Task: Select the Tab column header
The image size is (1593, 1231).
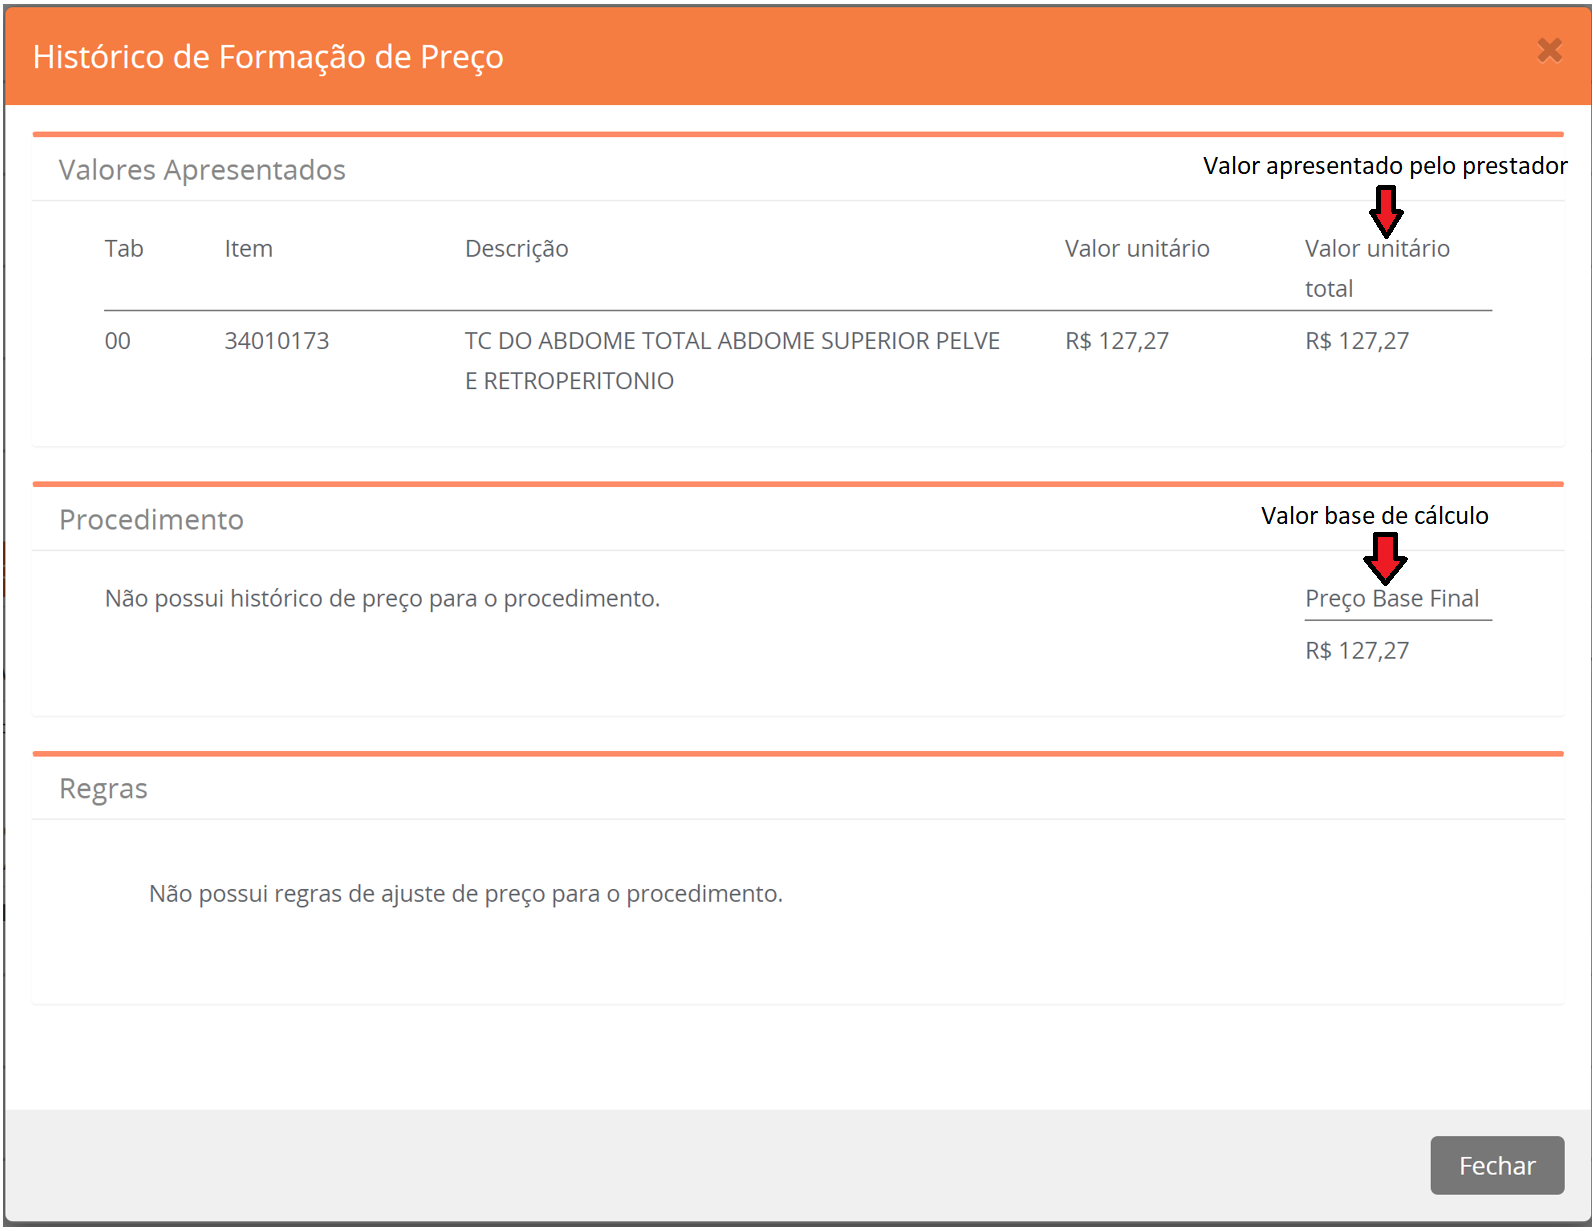Action: pyautogui.click(x=124, y=249)
